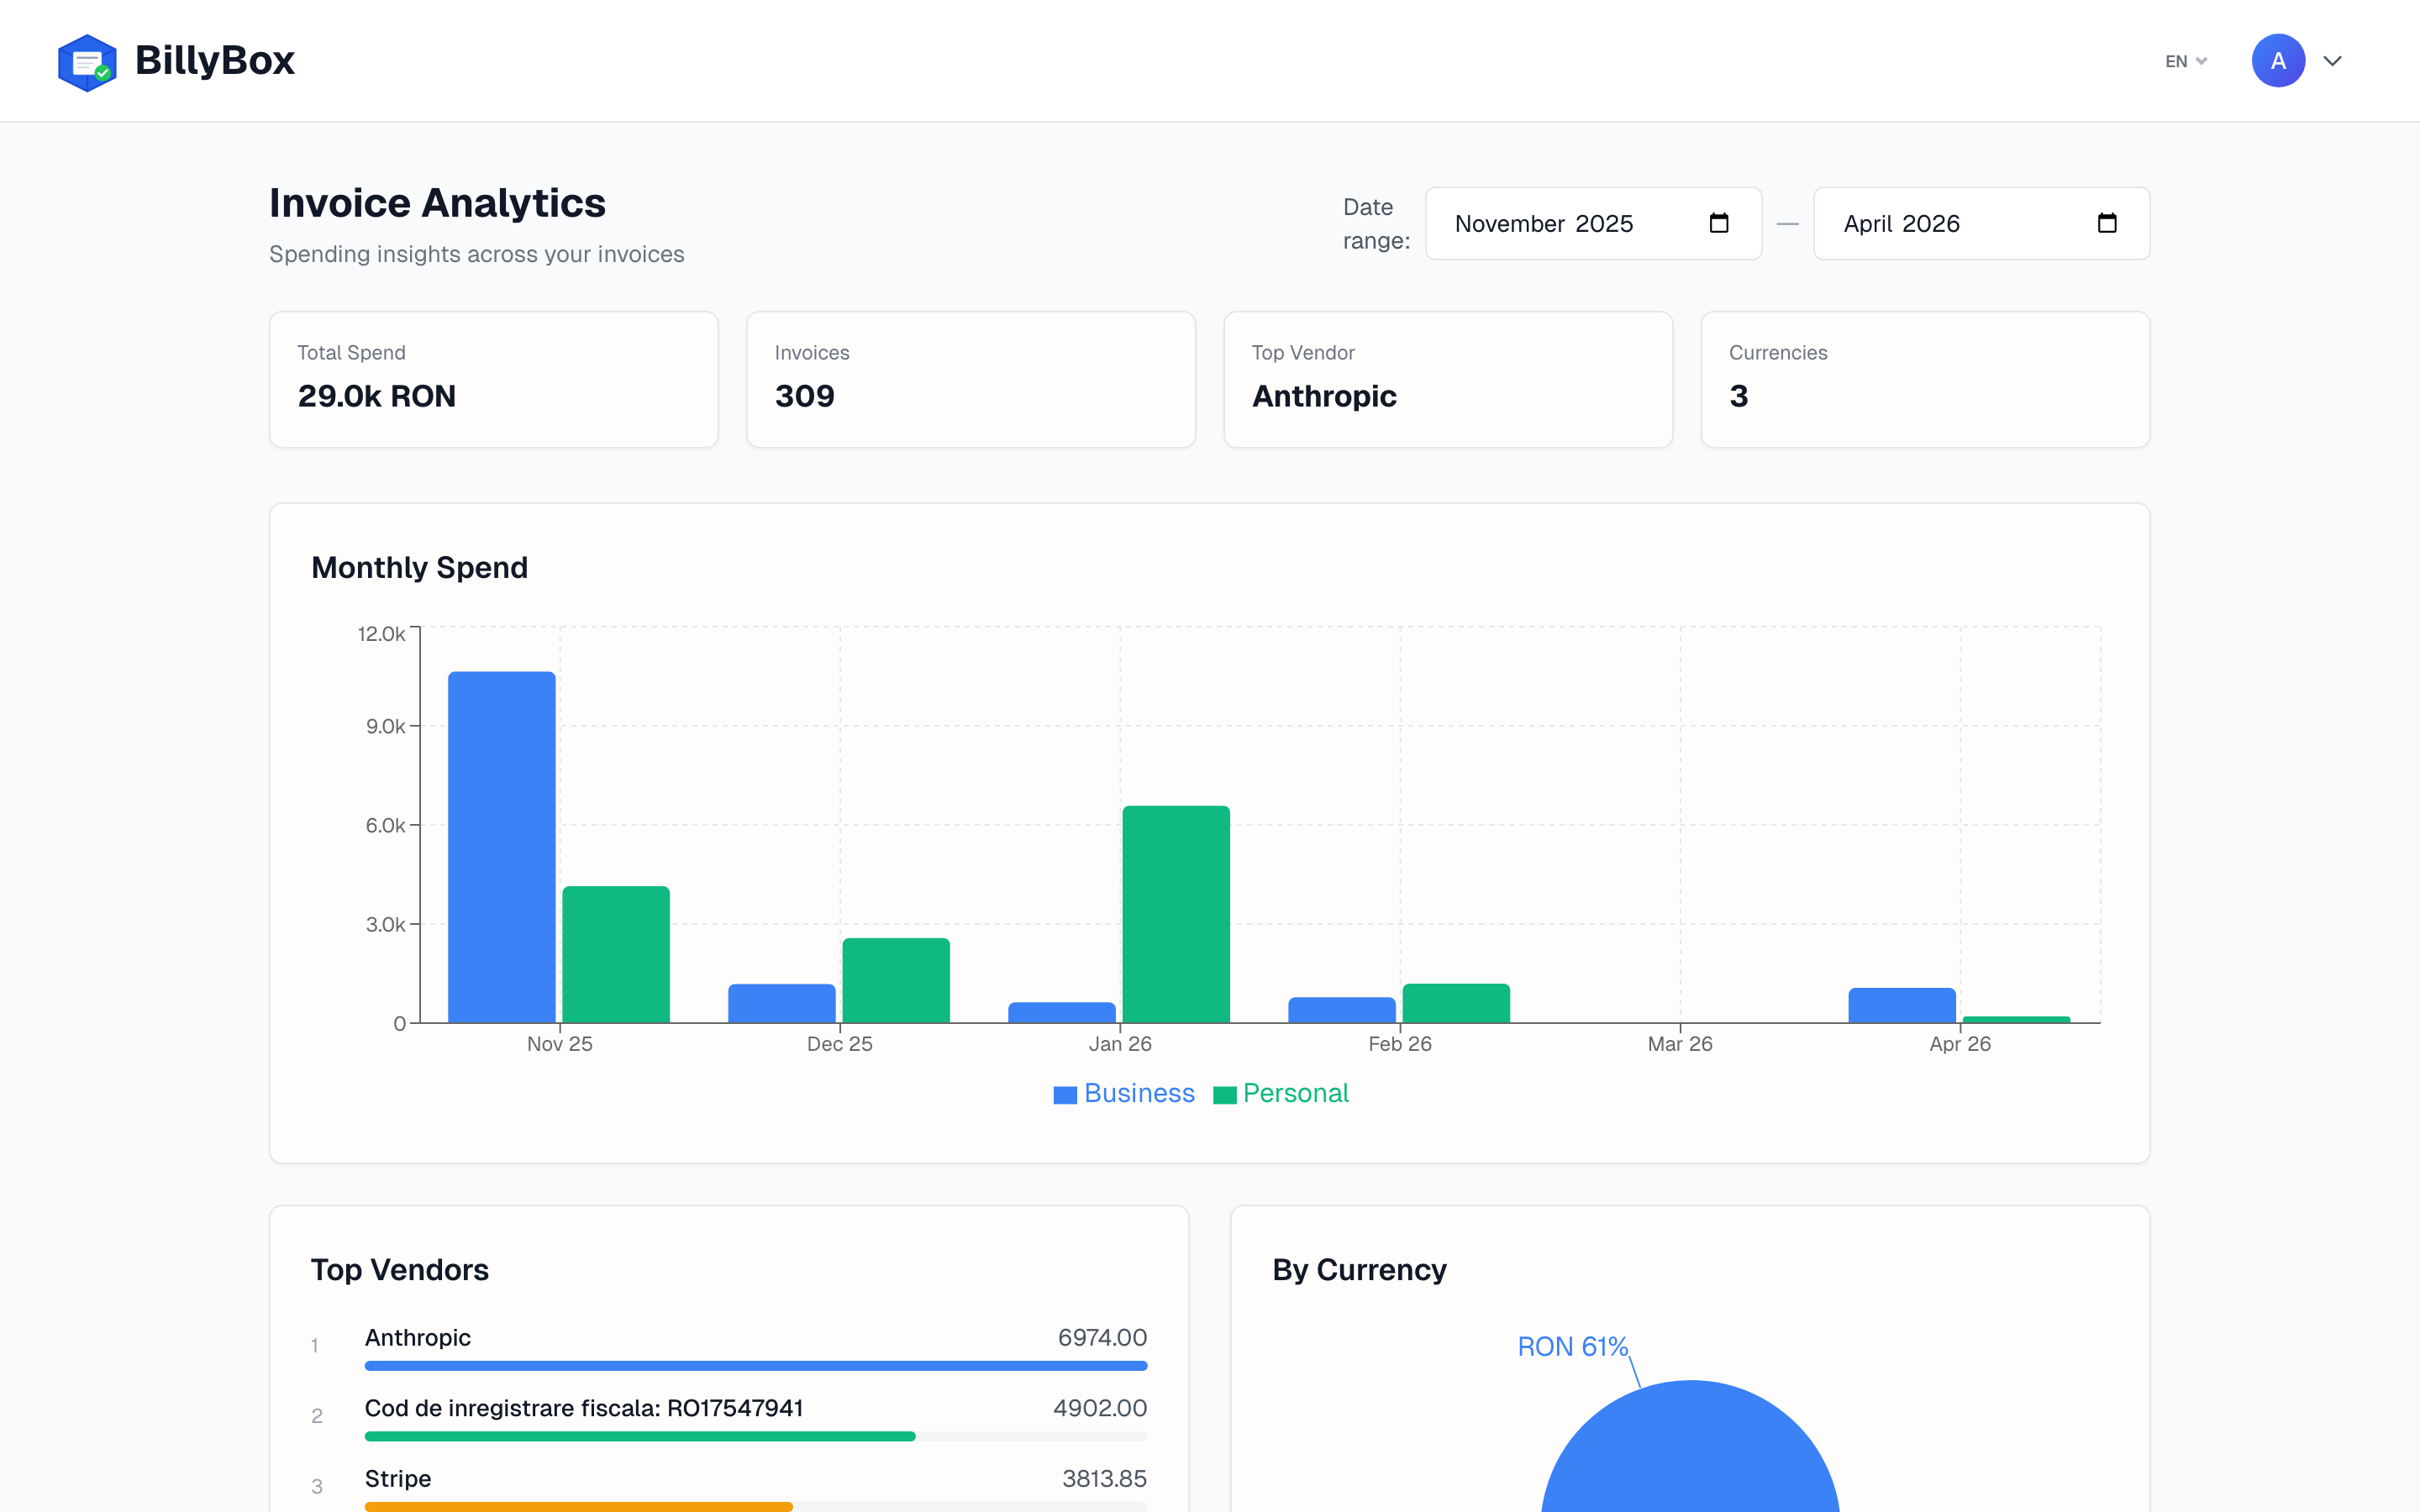This screenshot has width=2420, height=1512.
Task: Click the Personal legend color square
Action: (1224, 1093)
